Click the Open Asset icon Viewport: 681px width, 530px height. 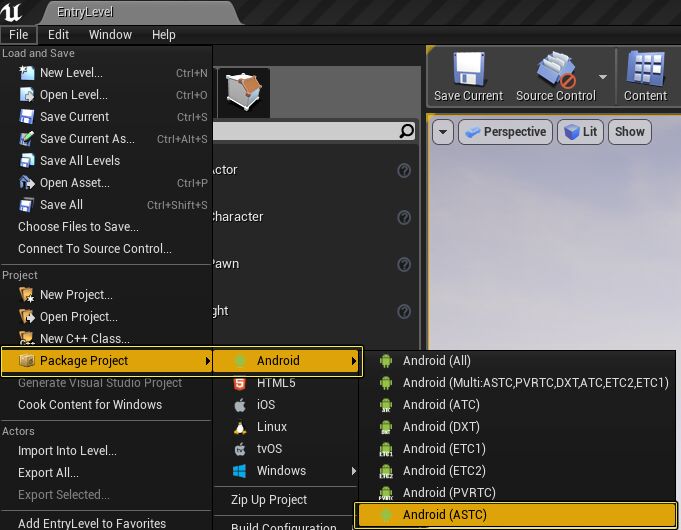click(x=26, y=182)
